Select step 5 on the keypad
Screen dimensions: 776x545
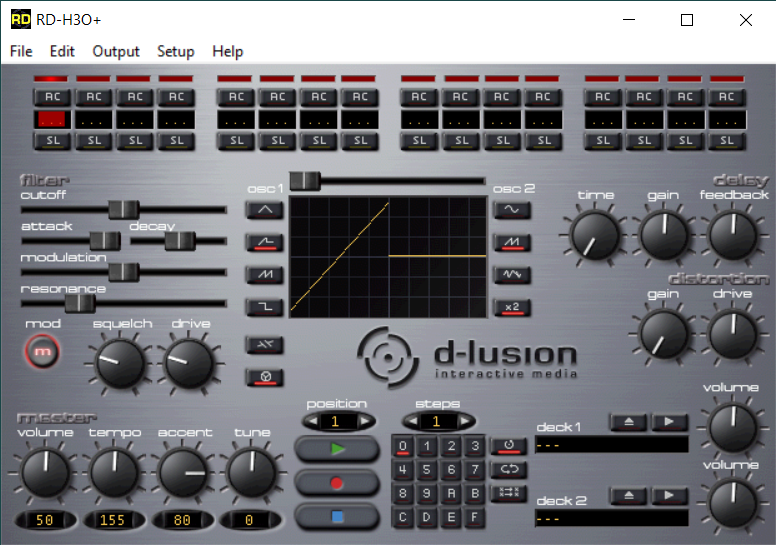[427, 470]
